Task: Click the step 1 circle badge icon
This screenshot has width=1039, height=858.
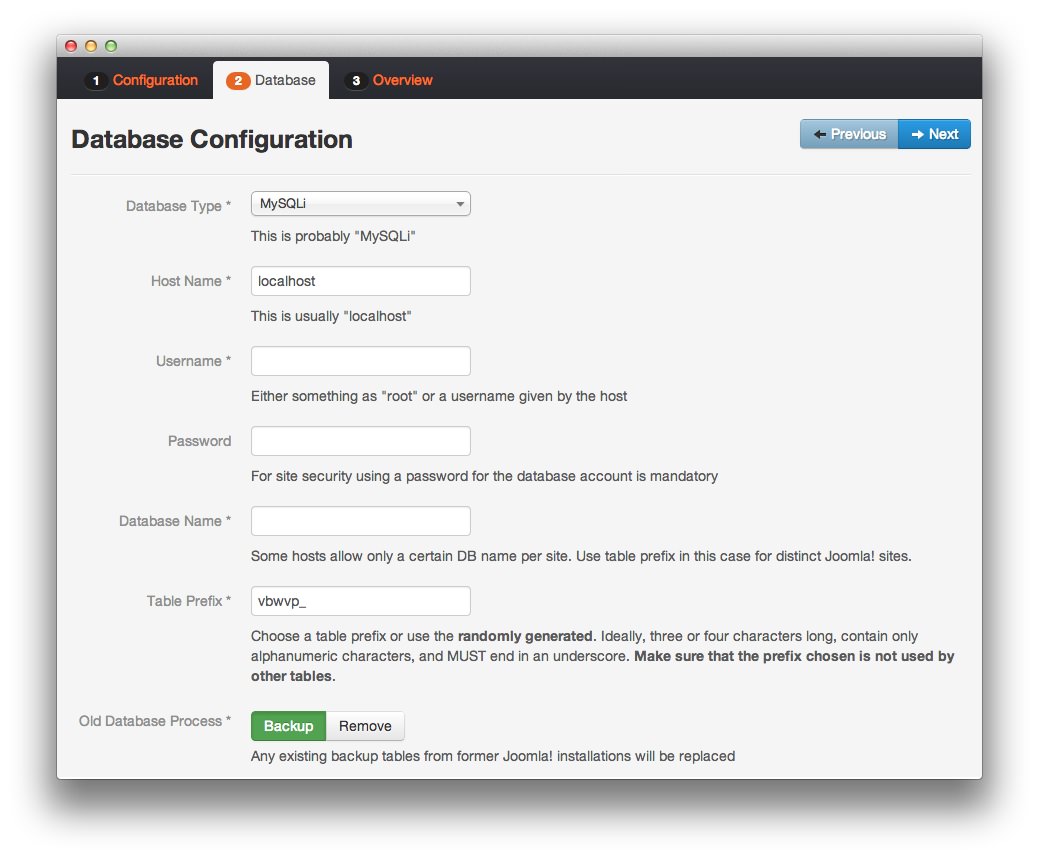Action: point(96,80)
